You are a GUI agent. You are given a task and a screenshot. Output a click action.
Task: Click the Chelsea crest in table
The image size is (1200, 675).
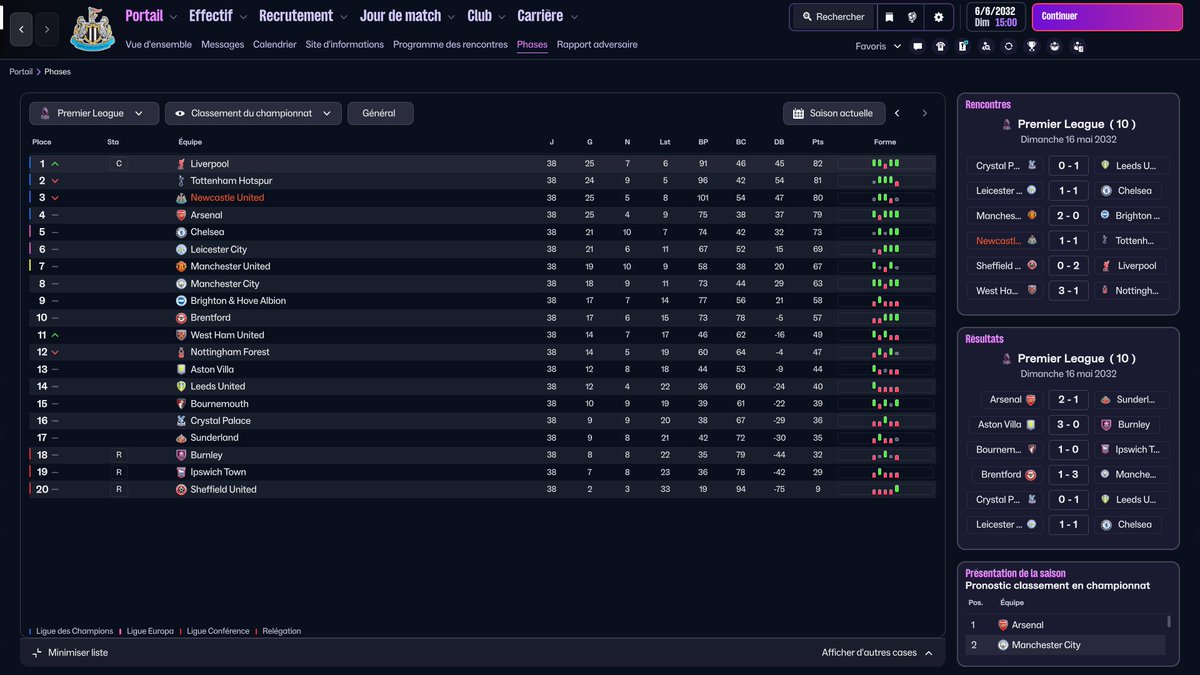181,232
